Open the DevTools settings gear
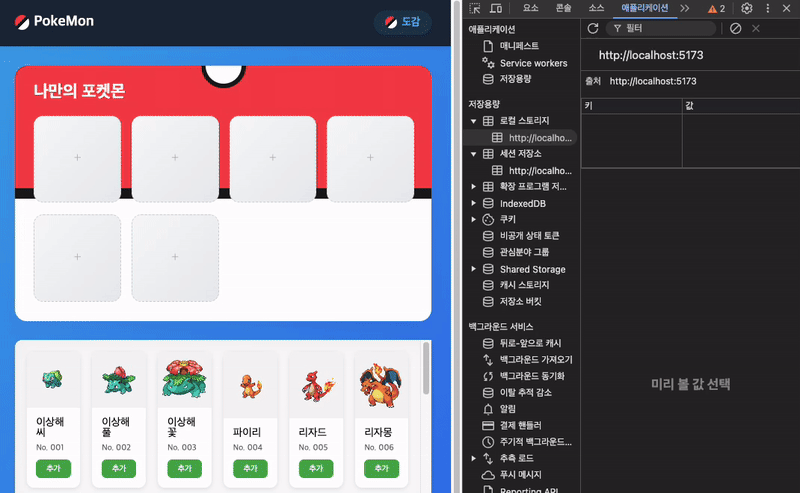Image resolution: width=800 pixels, height=493 pixels. pyautogui.click(x=746, y=8)
